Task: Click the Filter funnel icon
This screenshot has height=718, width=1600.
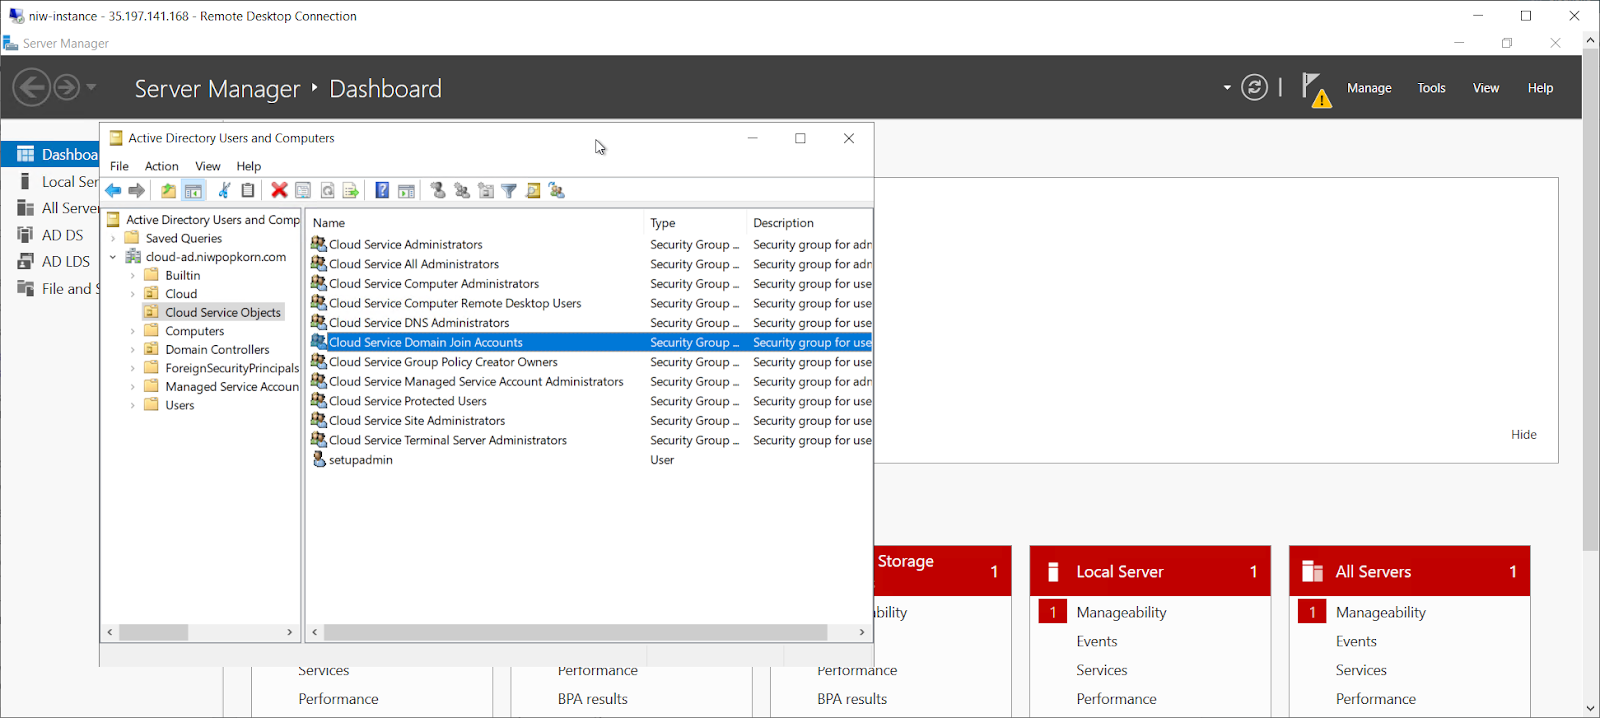Action: click(x=509, y=190)
